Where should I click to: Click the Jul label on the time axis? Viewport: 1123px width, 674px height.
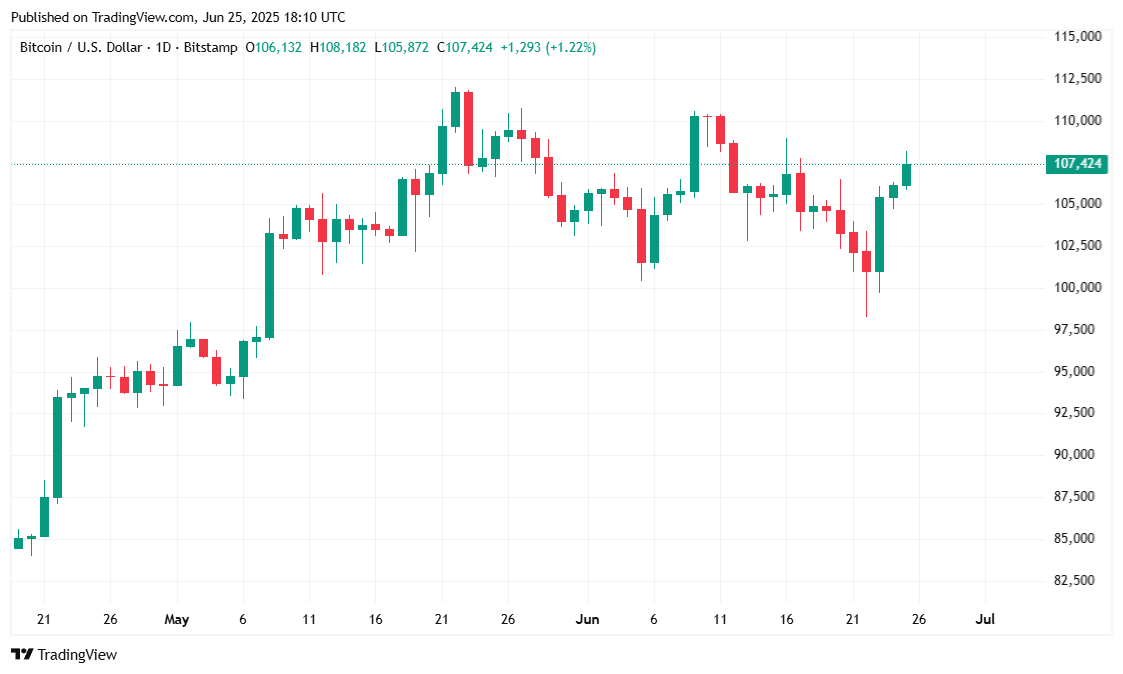[985, 620]
